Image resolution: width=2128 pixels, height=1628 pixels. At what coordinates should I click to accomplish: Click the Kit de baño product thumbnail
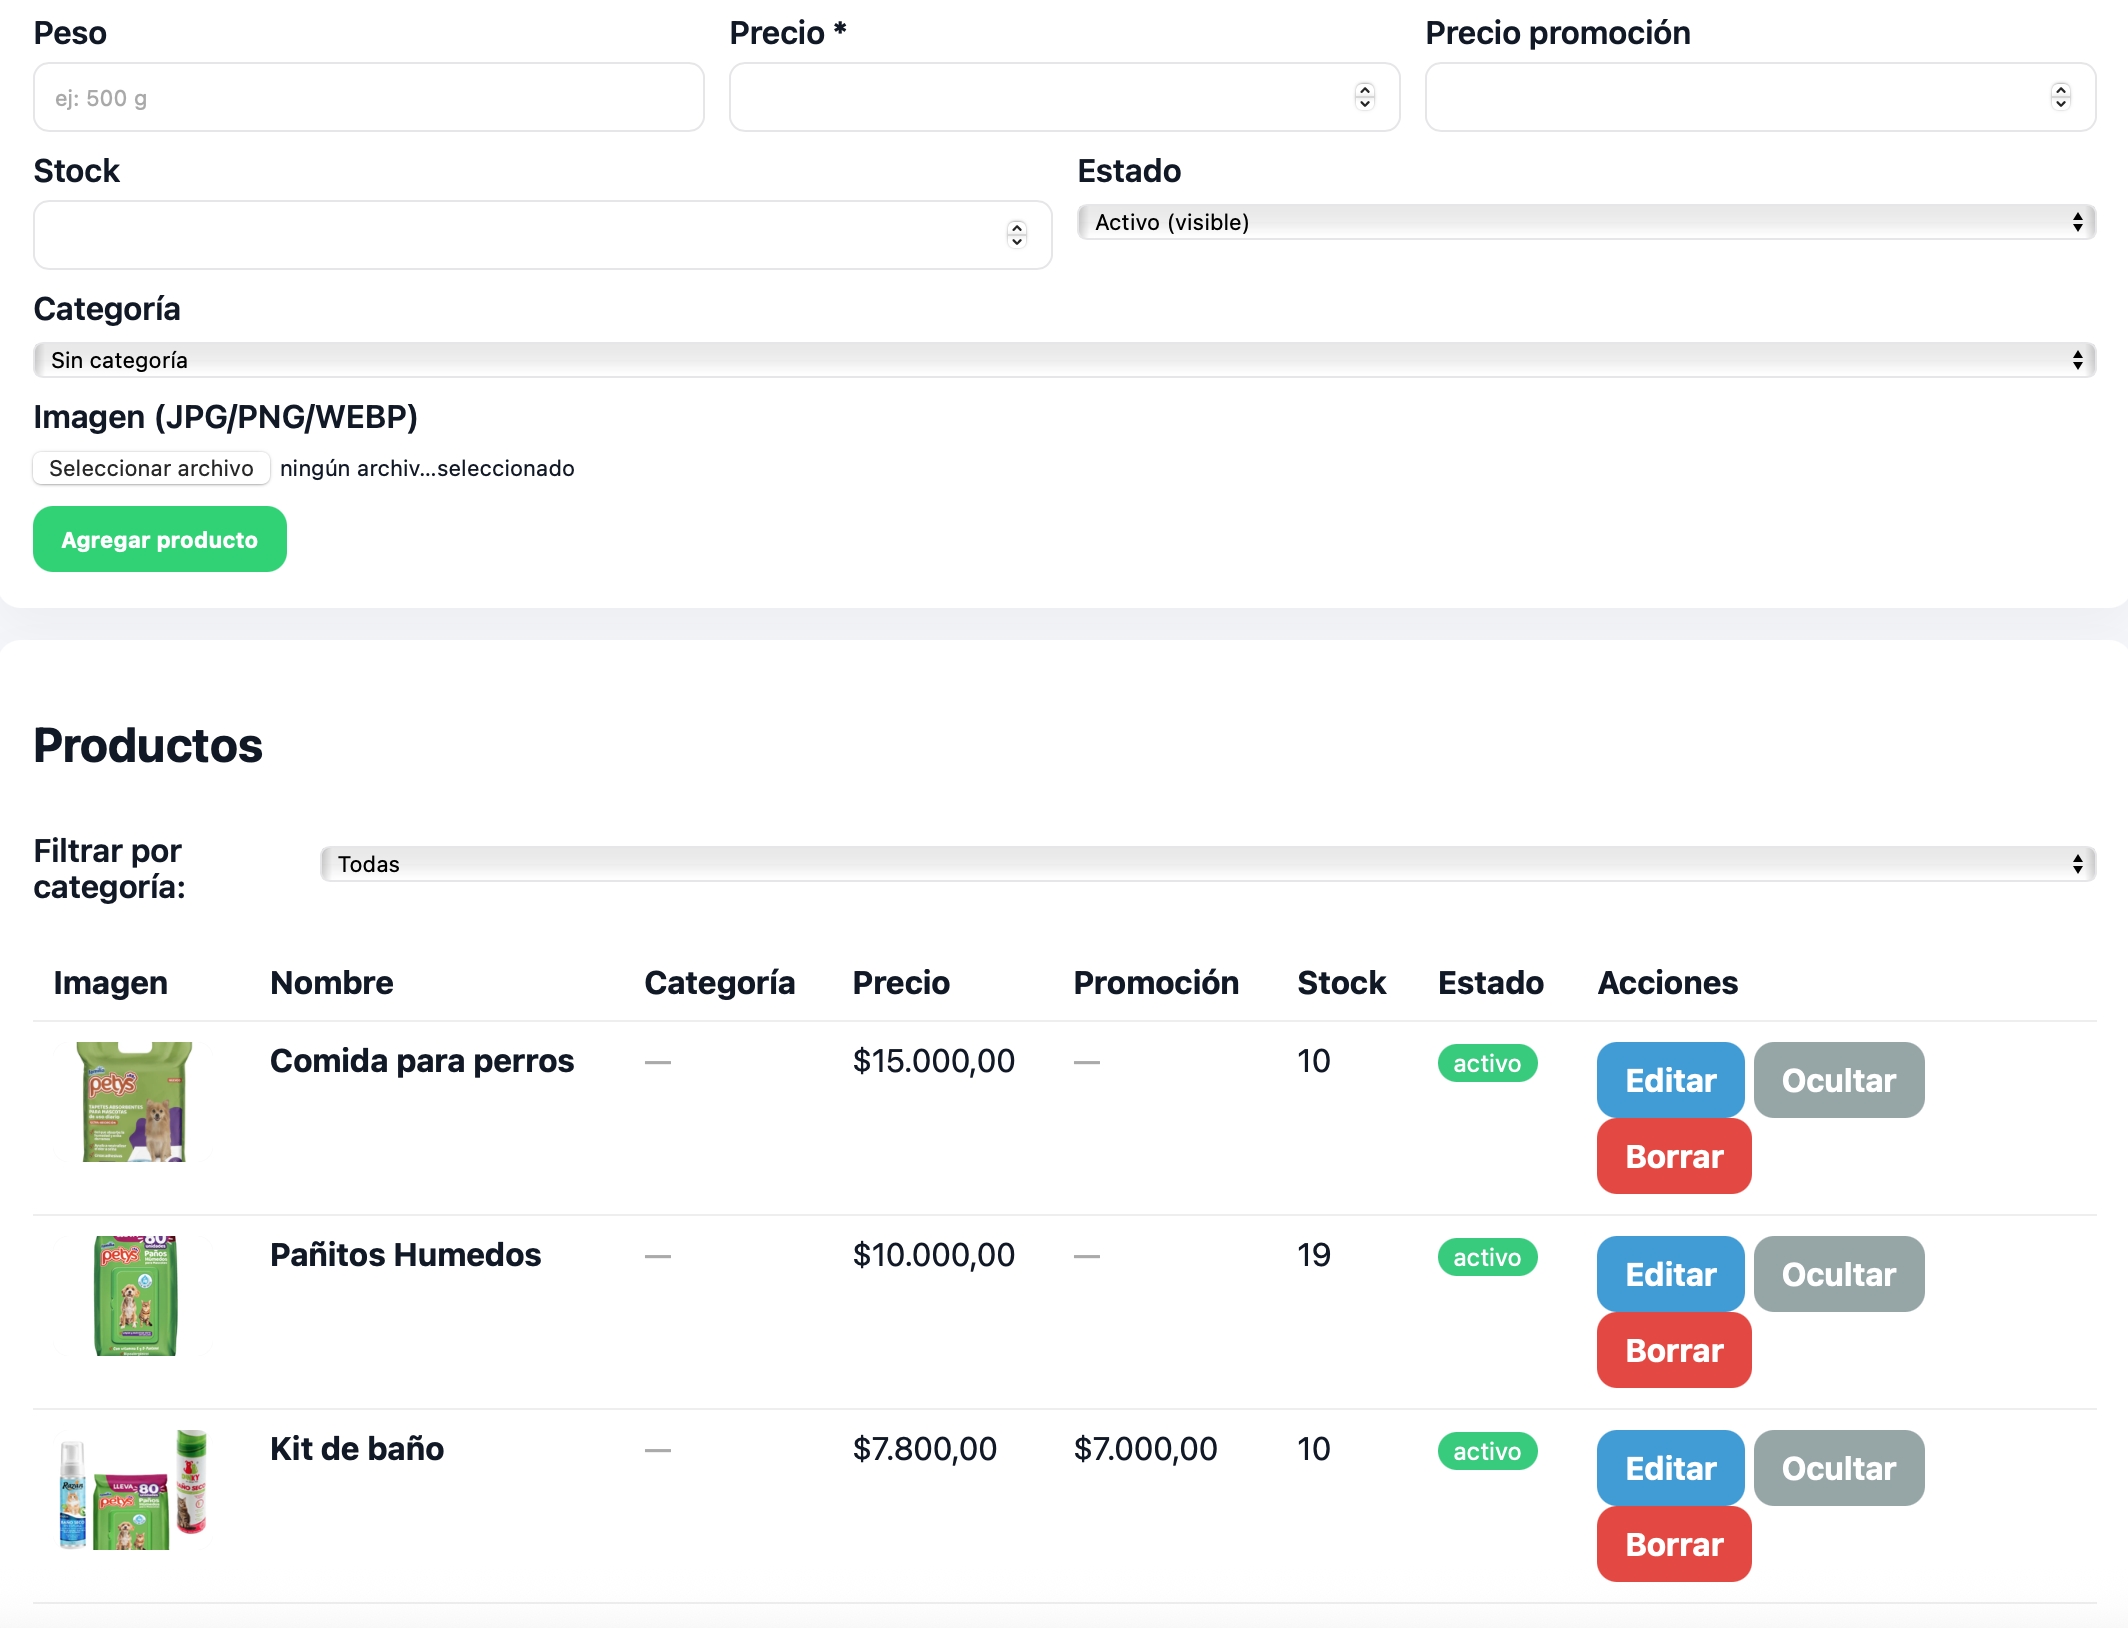[x=133, y=1489]
